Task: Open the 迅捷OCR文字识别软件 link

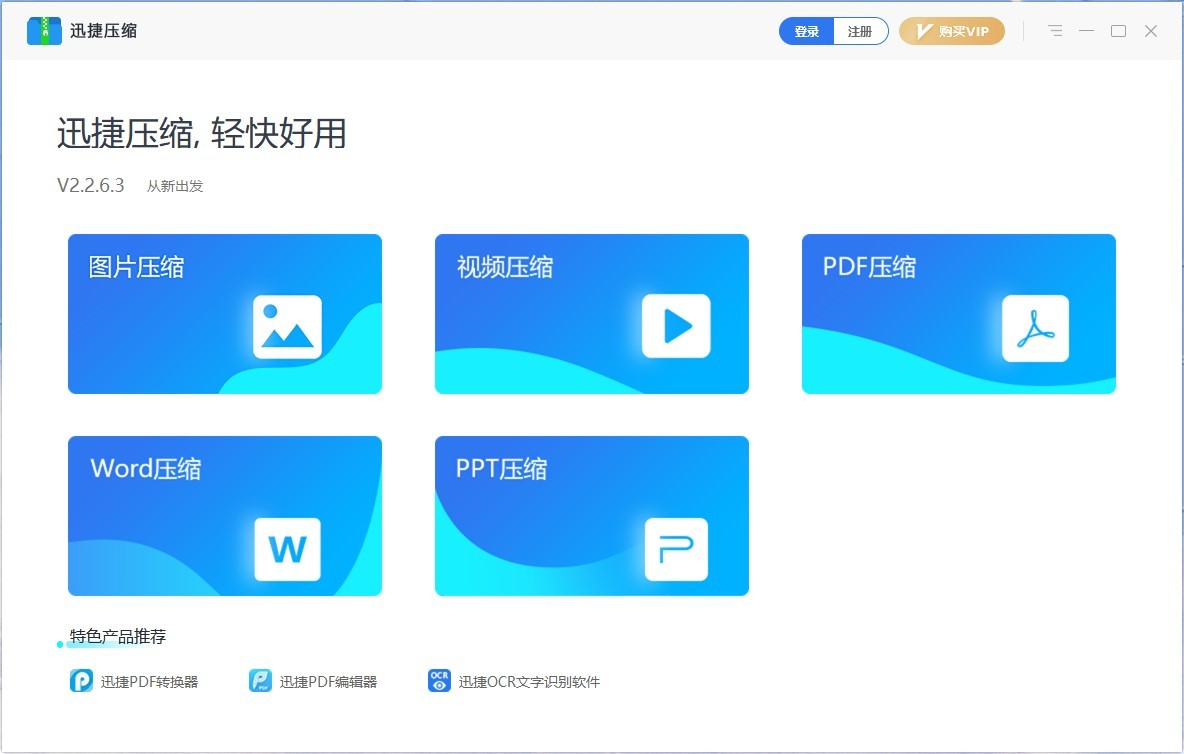Action: click(x=529, y=681)
